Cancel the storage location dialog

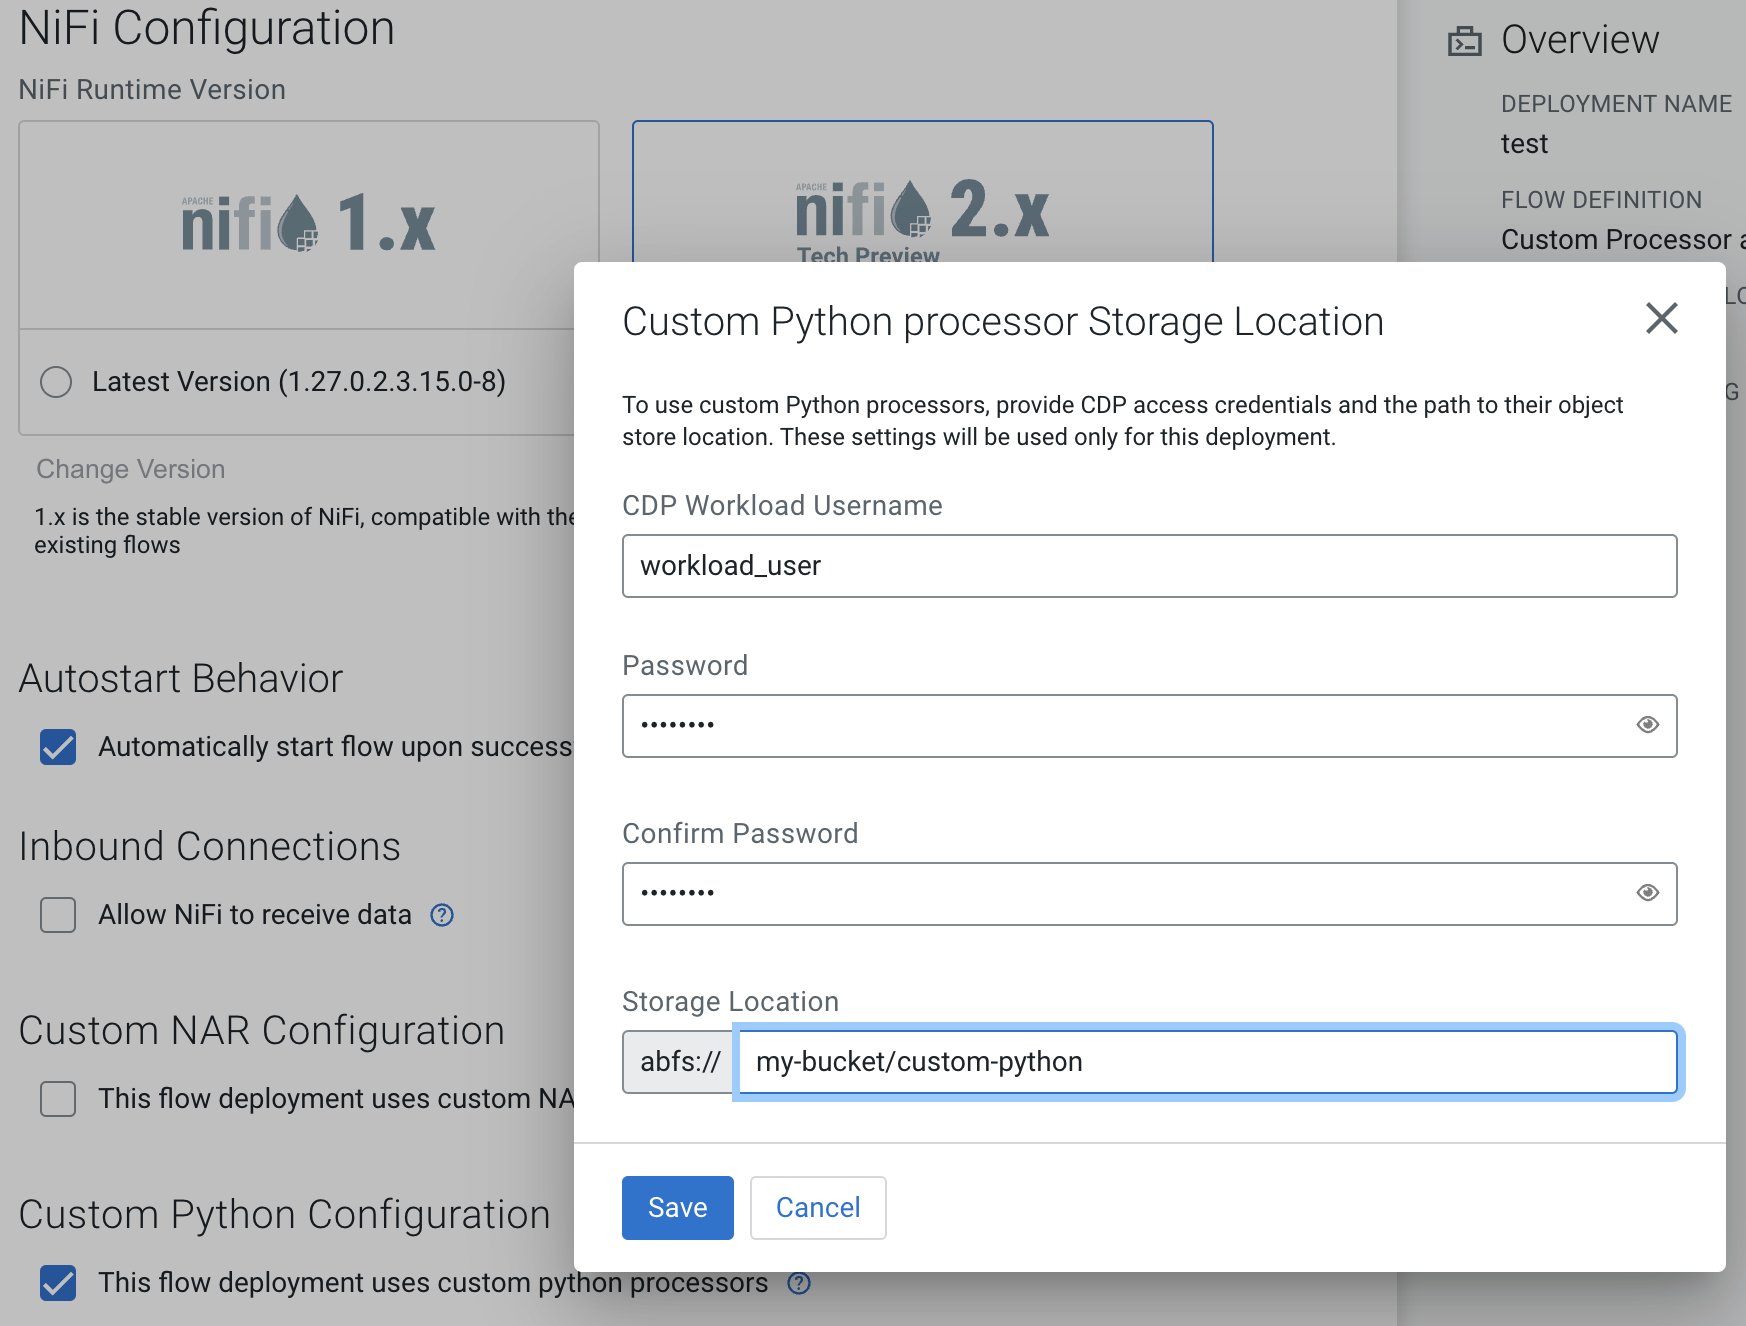[x=818, y=1208]
